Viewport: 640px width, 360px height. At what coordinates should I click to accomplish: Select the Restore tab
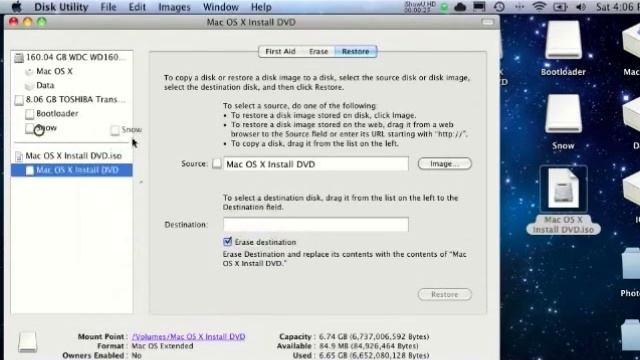coord(356,51)
